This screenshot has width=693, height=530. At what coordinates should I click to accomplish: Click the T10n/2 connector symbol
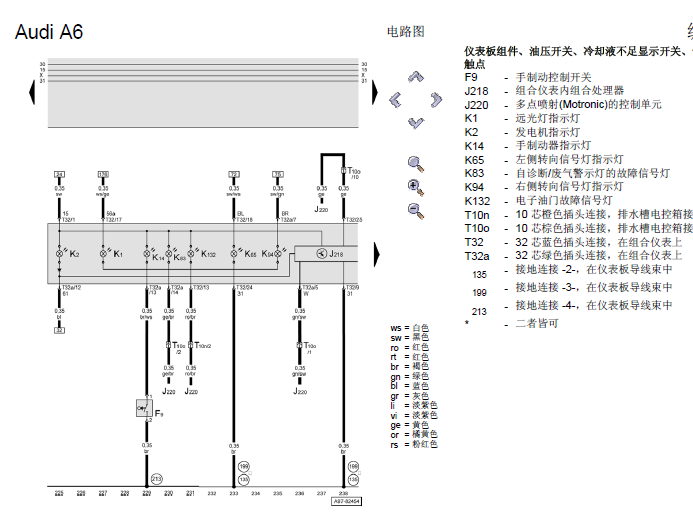pos(190,344)
